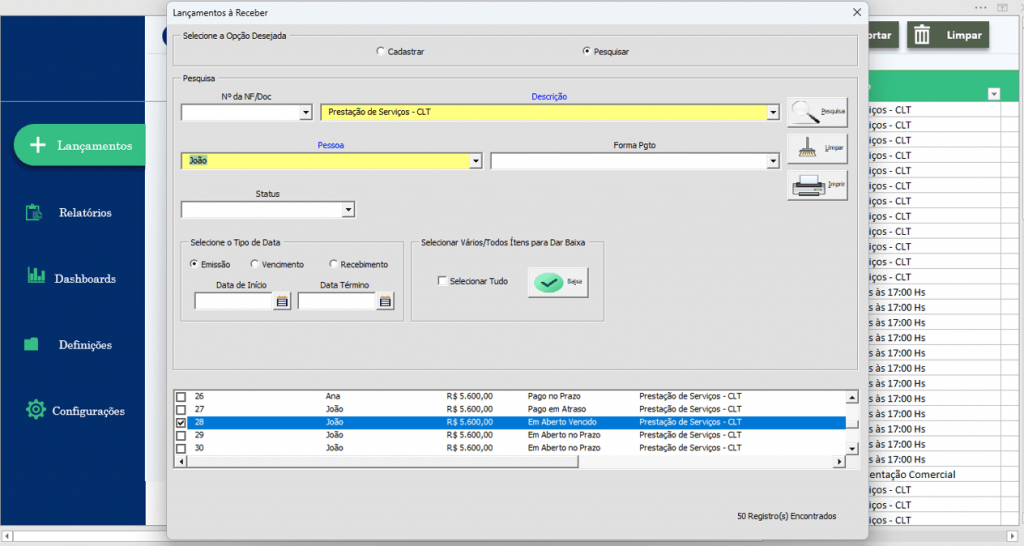Click the results list scroll-right arrow
This screenshot has width=1024, height=546.
(x=839, y=461)
